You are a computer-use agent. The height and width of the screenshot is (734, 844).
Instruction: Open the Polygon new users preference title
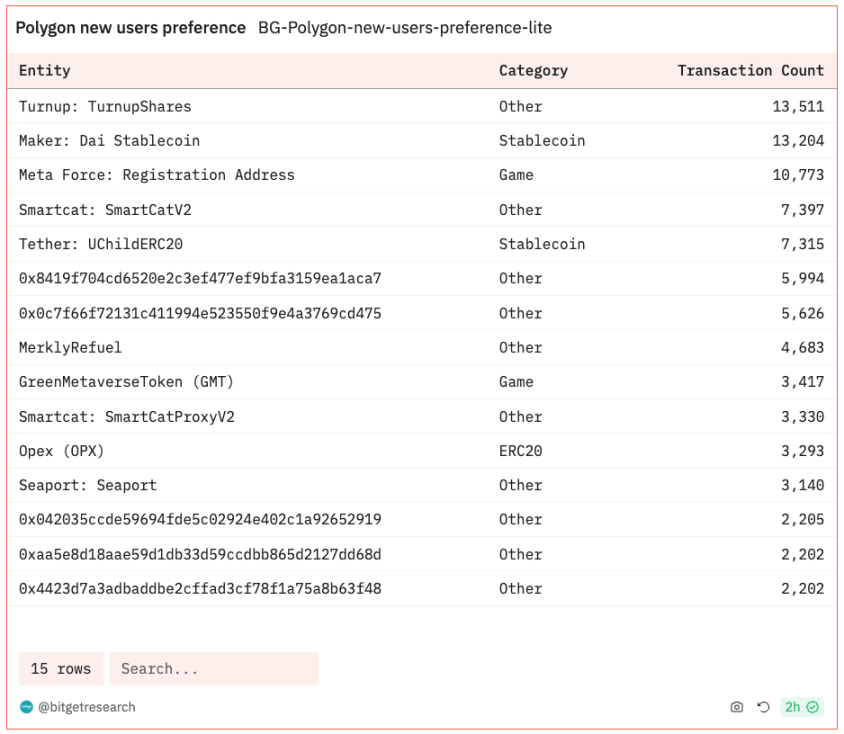click(x=130, y=28)
